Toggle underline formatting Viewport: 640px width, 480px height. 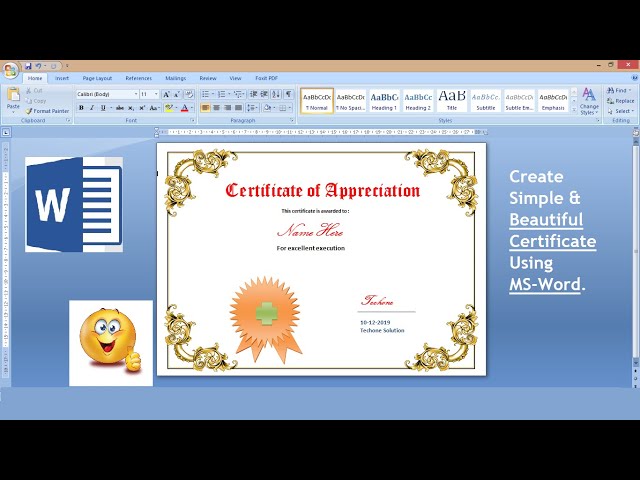click(x=103, y=108)
